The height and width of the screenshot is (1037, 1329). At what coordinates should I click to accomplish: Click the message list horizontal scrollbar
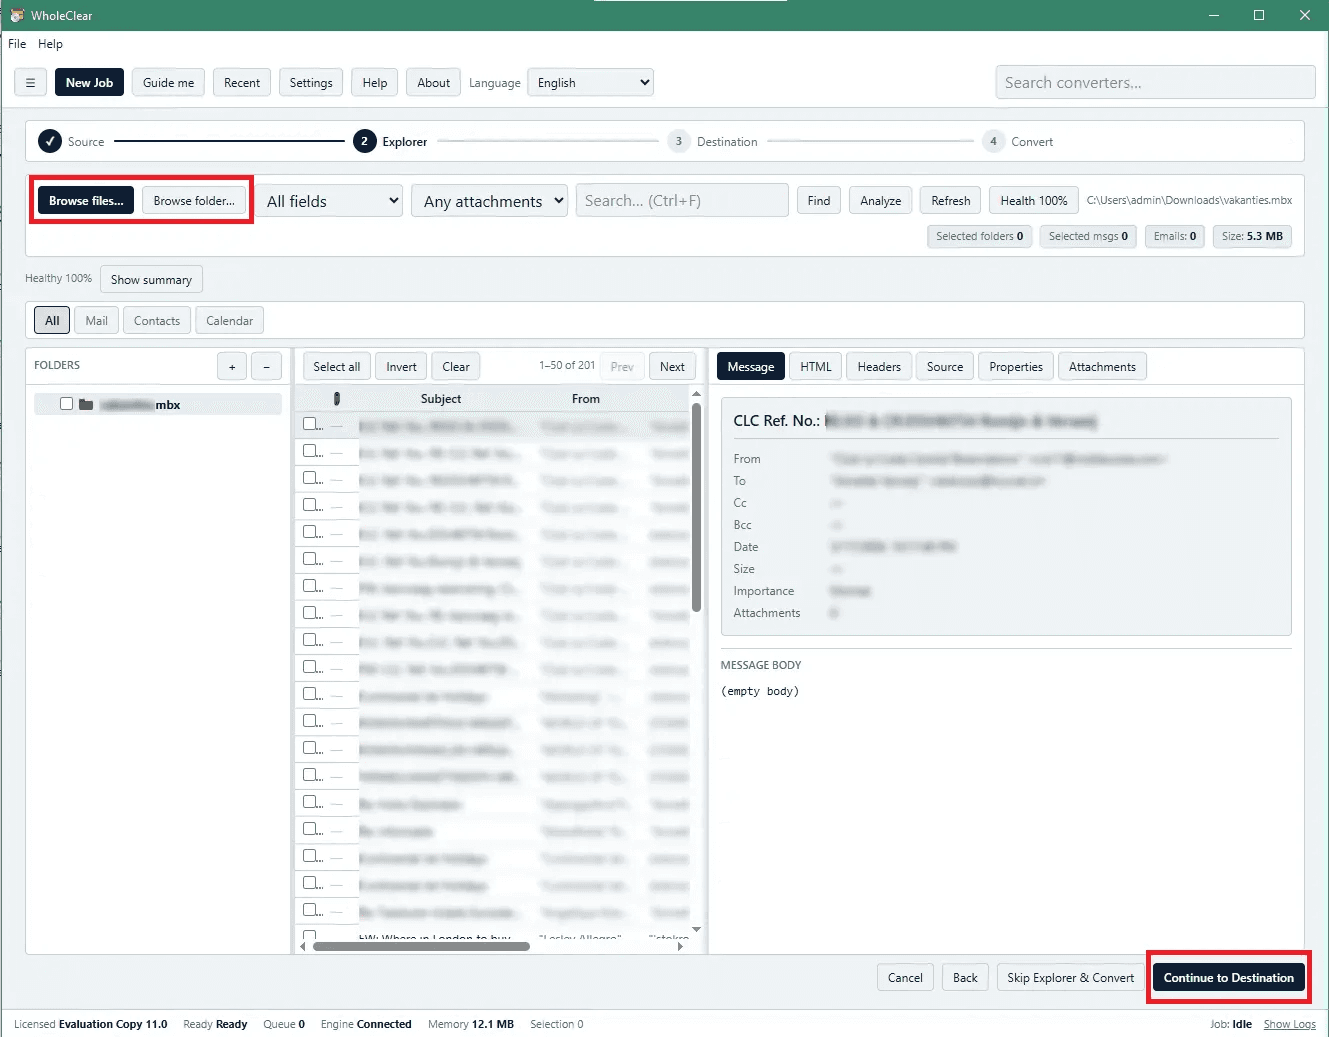tap(422, 946)
